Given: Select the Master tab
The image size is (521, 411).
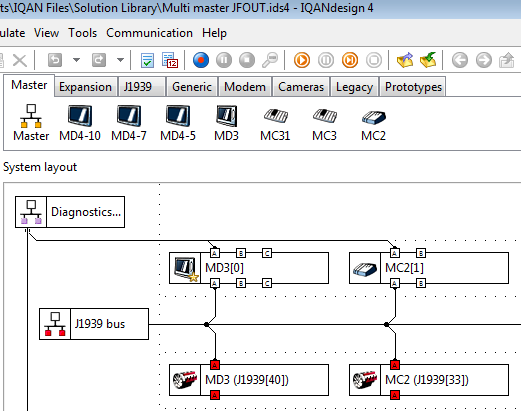Looking at the screenshot, I should click(29, 85).
